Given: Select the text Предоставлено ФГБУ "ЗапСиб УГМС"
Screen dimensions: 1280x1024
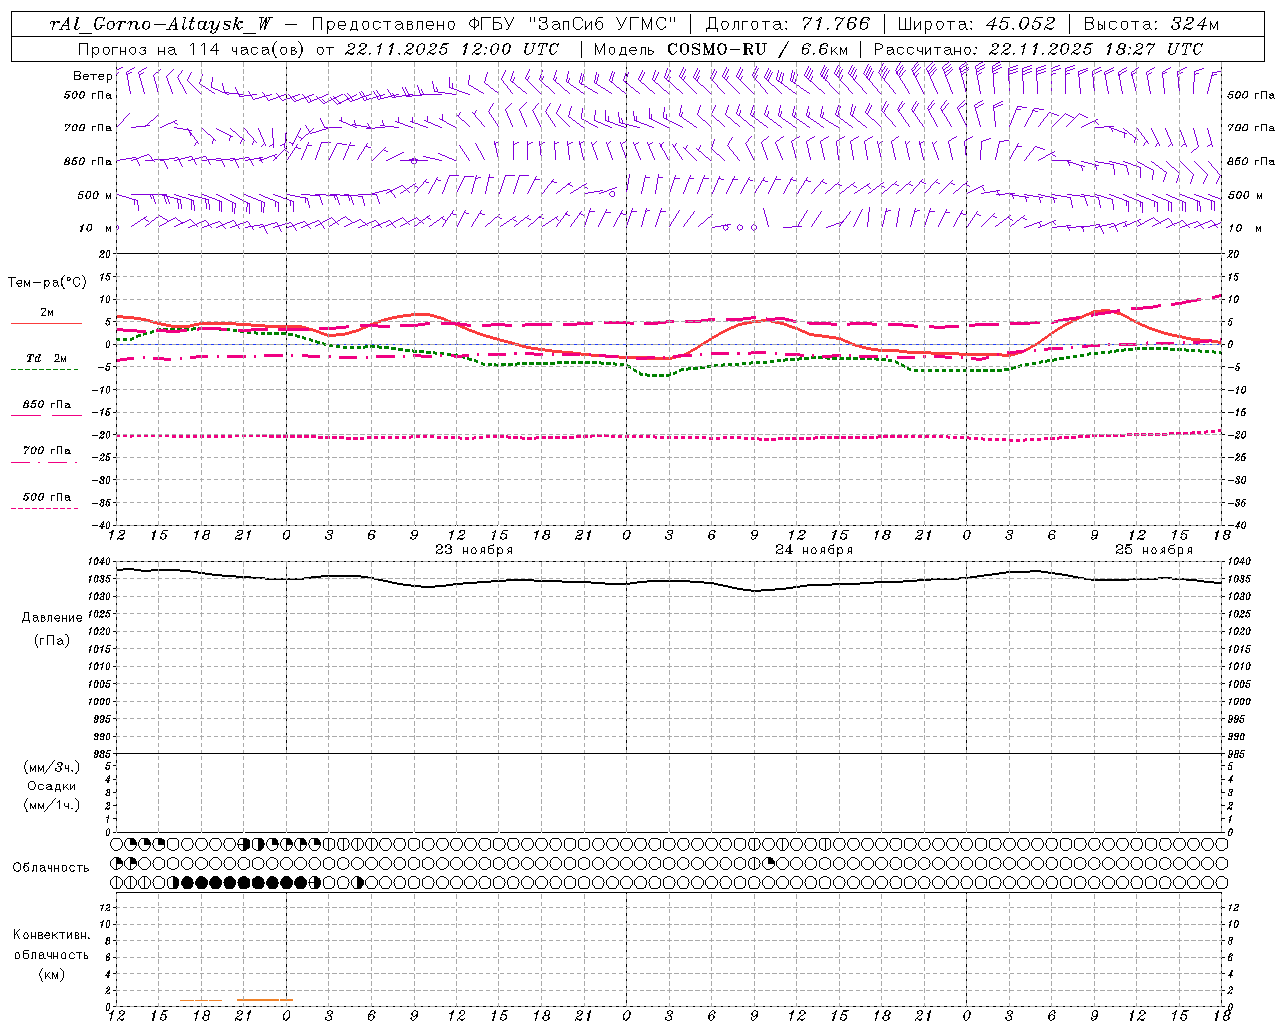Looking at the screenshot, I should [495, 24].
